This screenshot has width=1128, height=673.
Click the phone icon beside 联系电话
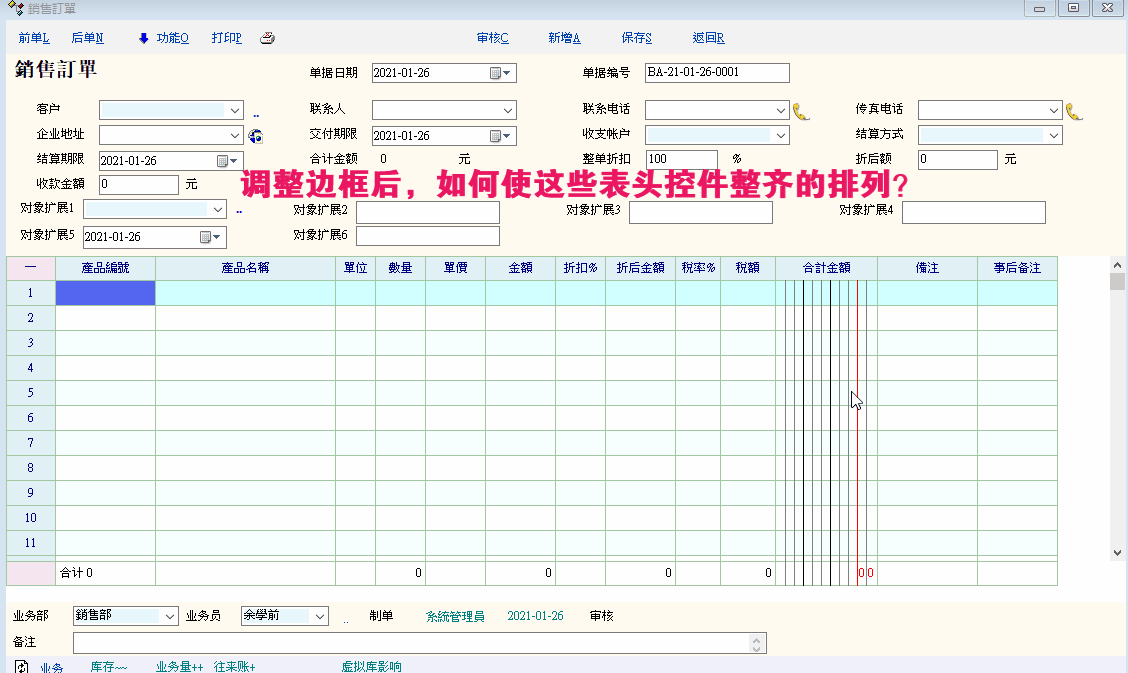coord(800,111)
